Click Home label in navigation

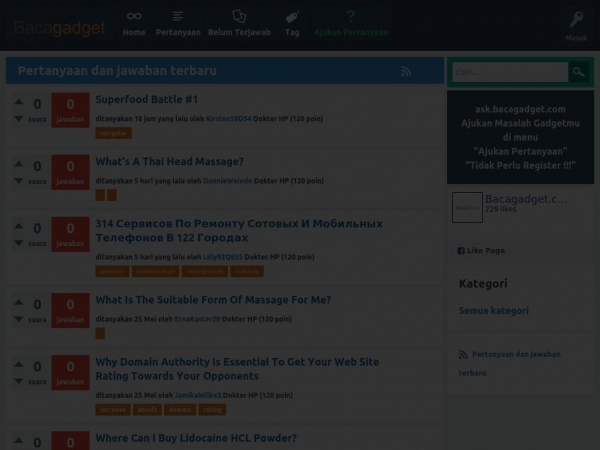(x=134, y=32)
